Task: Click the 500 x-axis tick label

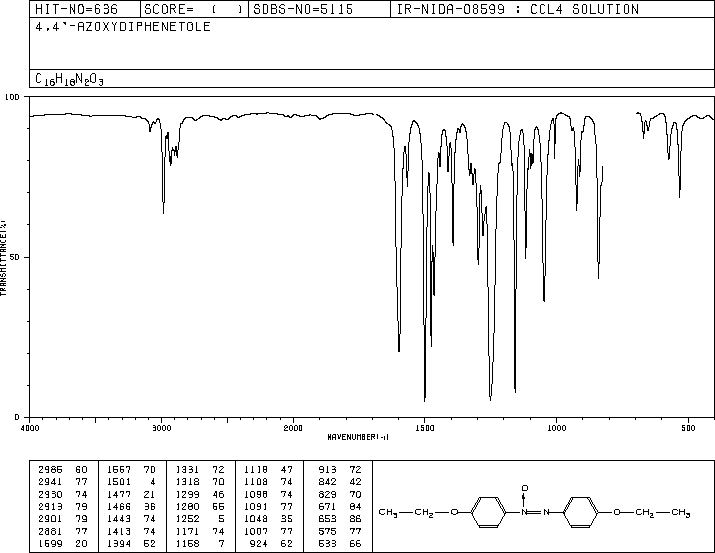Action: click(x=688, y=428)
